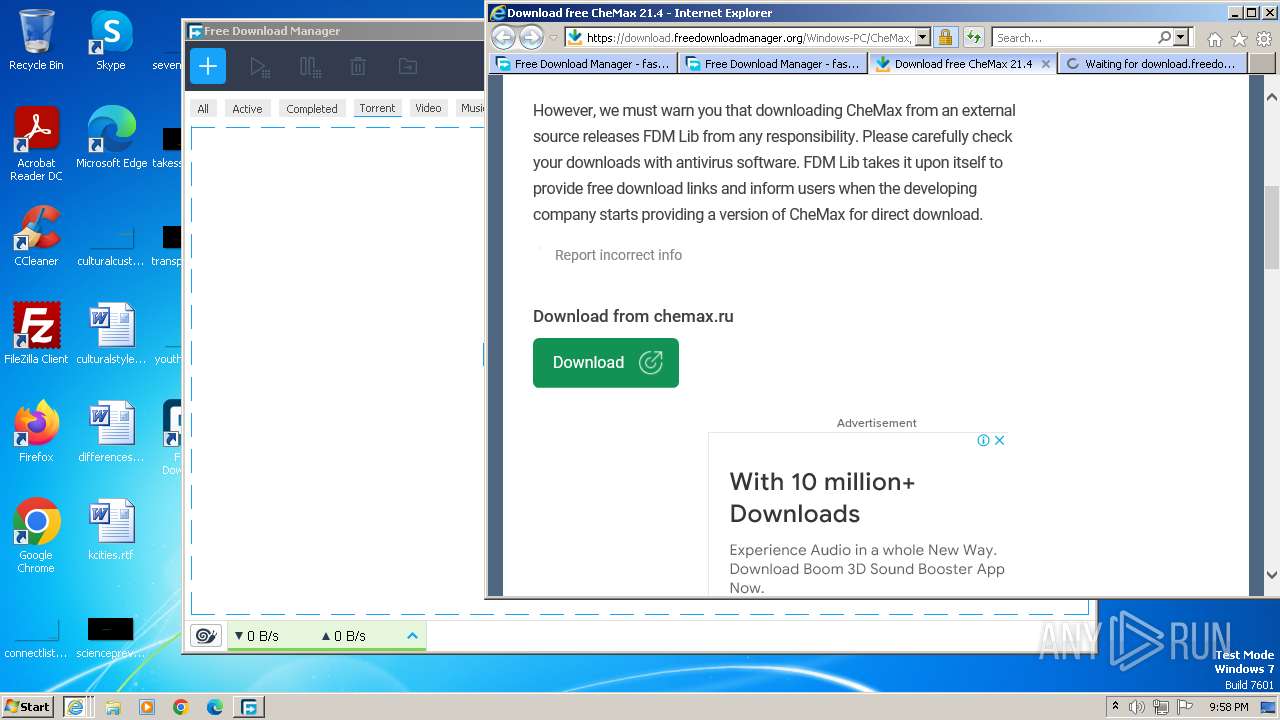Click the ad info icon
Image resolution: width=1280 pixels, height=720 pixels.
click(983, 440)
